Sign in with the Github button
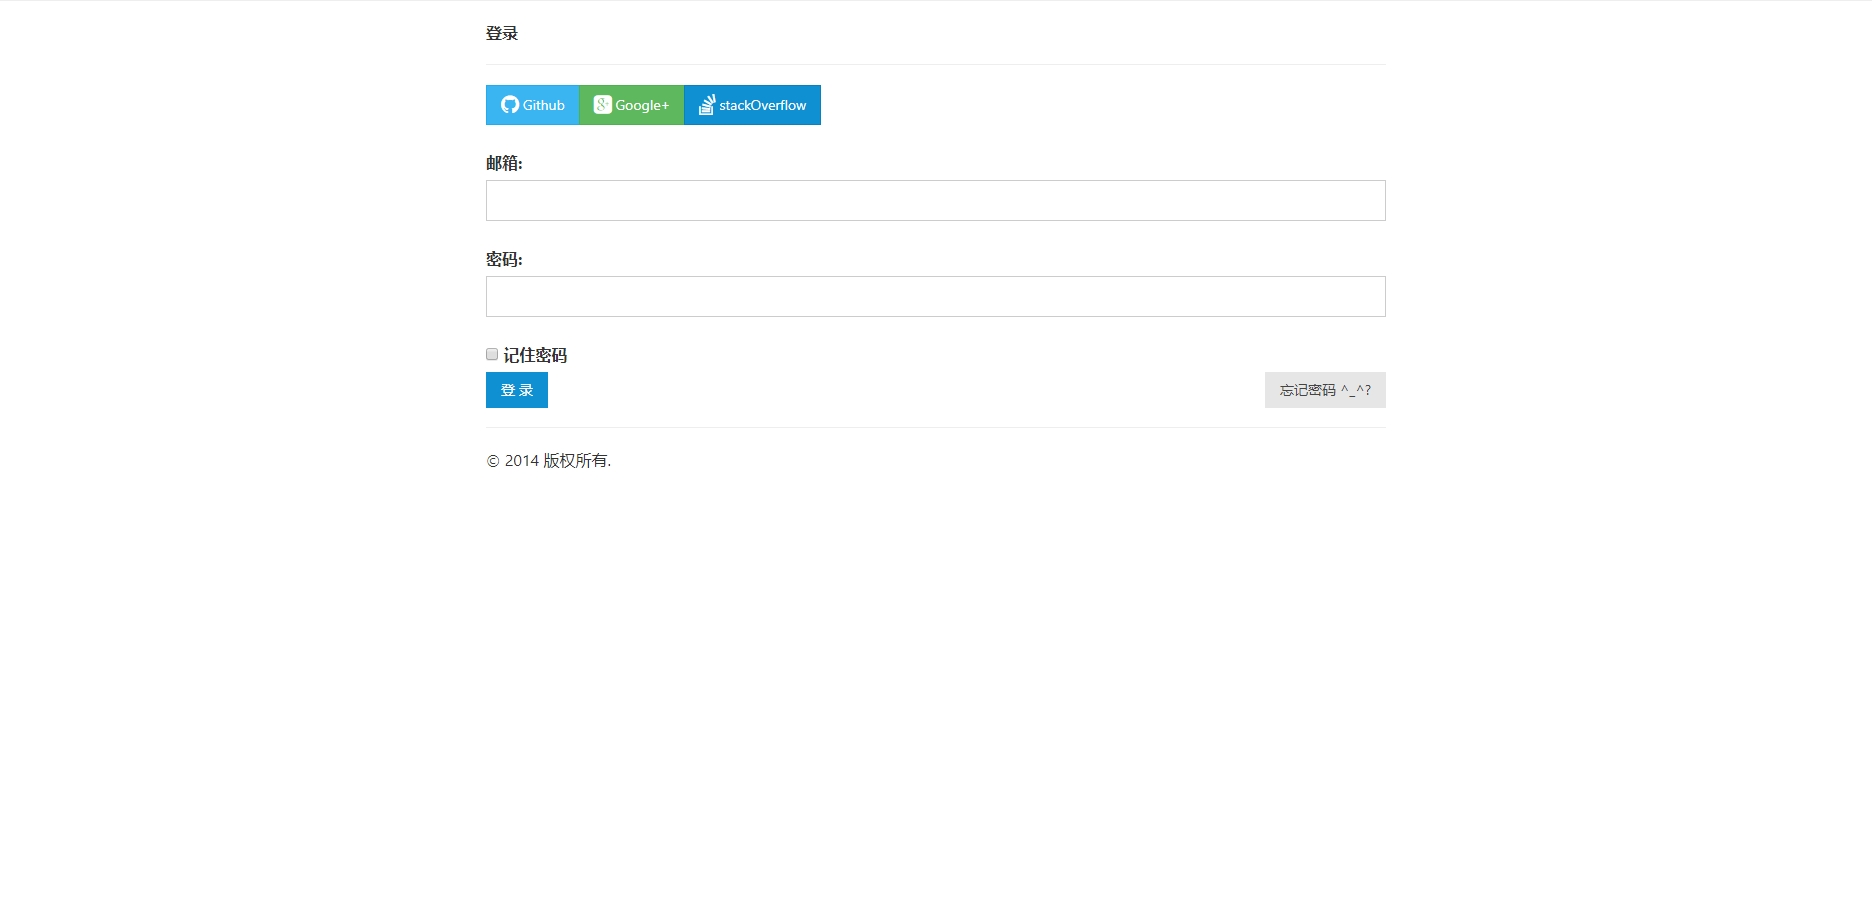 tap(532, 105)
